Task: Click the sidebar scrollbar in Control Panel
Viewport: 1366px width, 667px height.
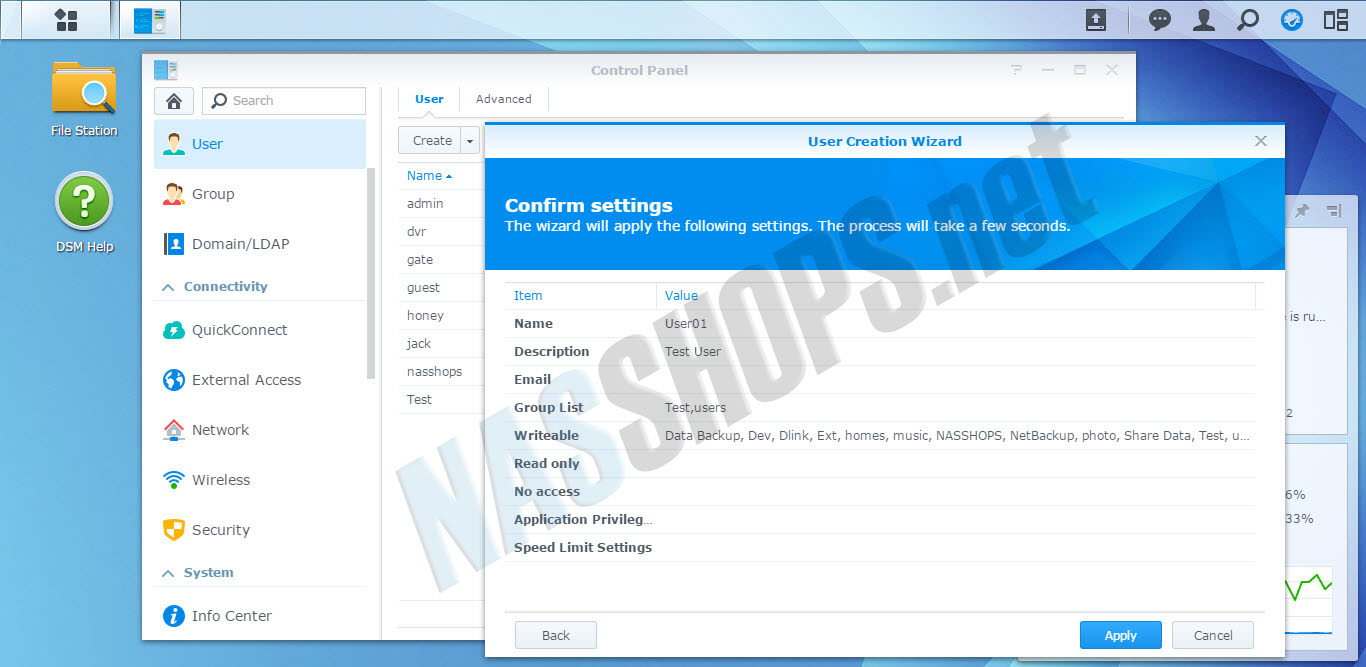Action: point(372,273)
